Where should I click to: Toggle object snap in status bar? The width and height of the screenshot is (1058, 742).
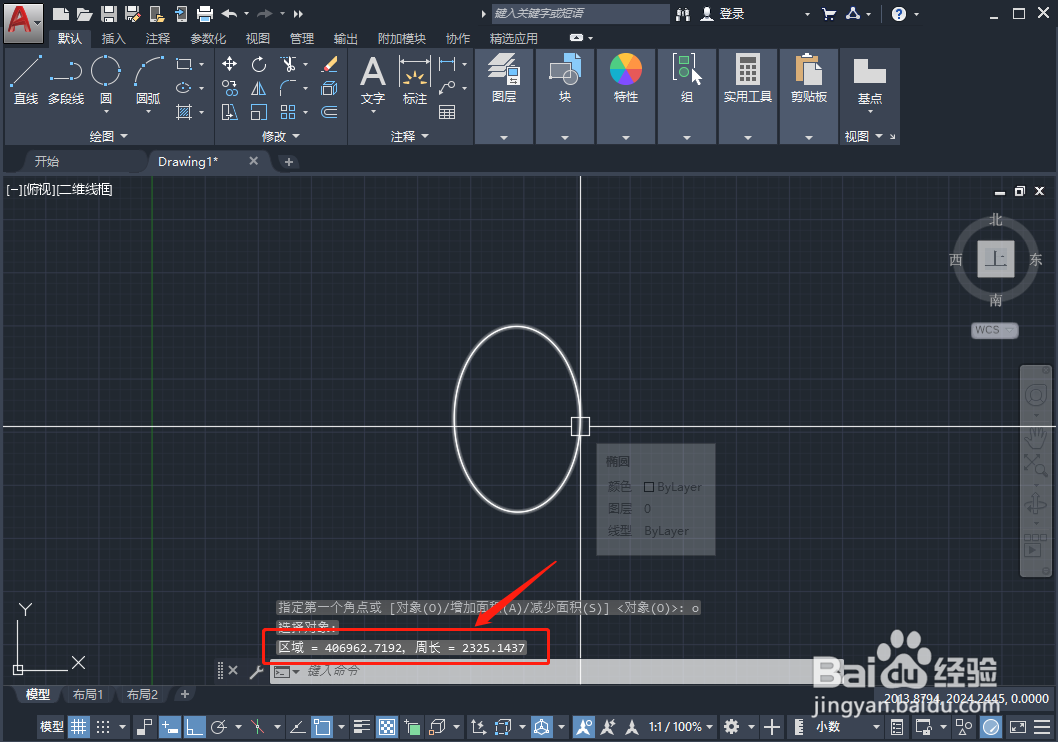[x=323, y=726]
